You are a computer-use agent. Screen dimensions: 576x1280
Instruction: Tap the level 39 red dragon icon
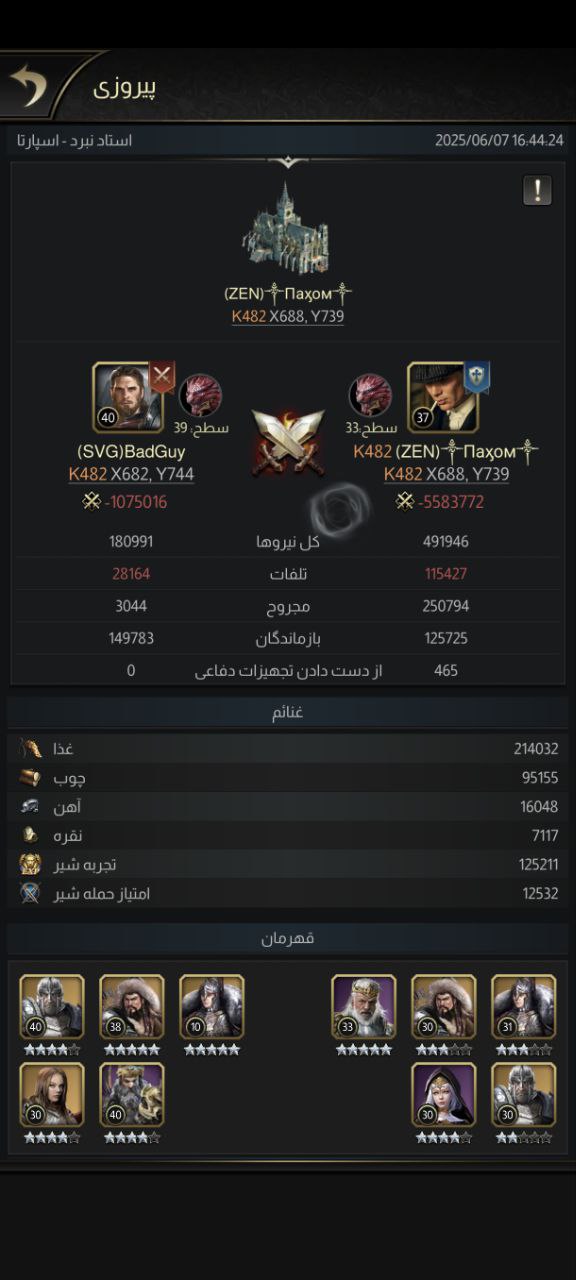tap(200, 396)
